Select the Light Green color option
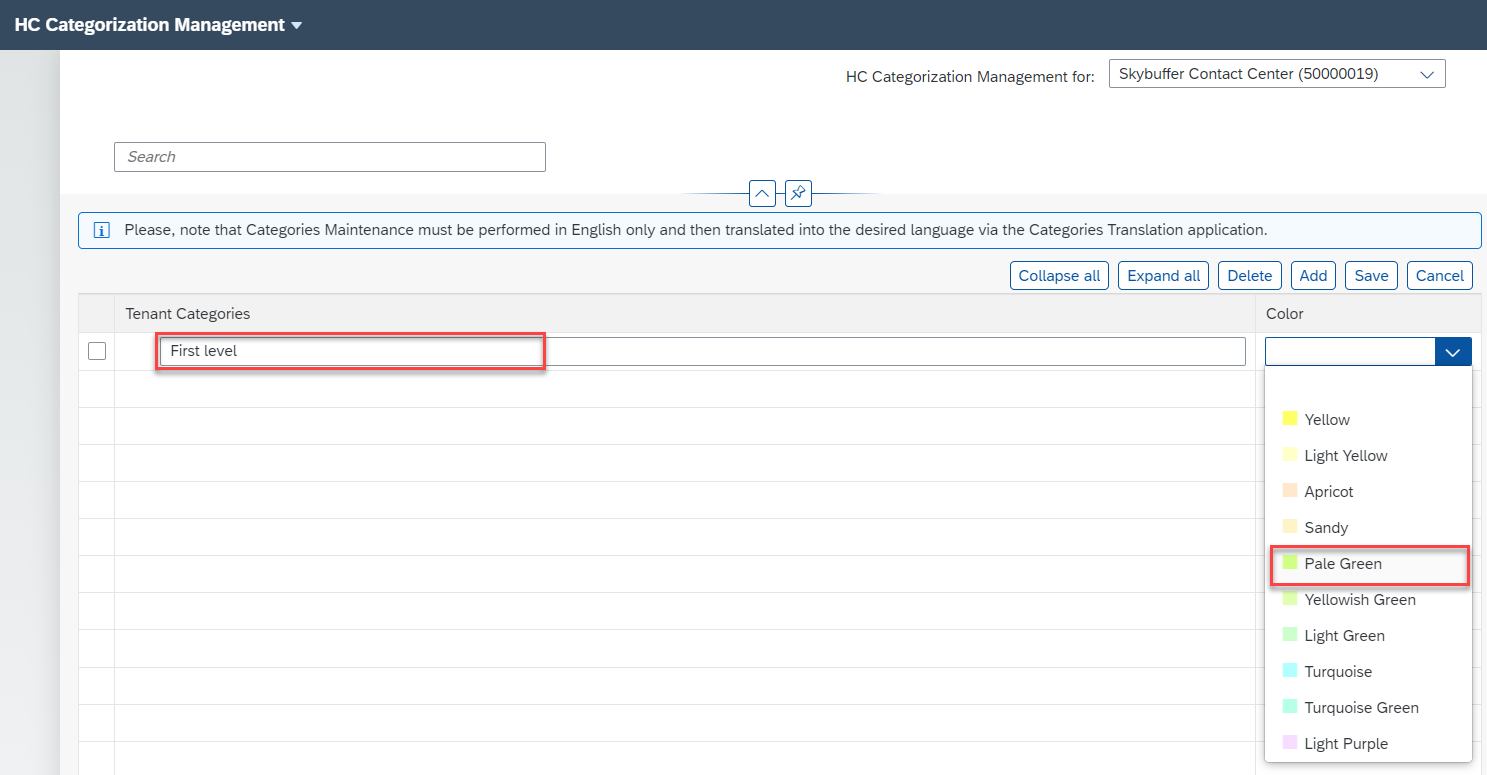The image size is (1487, 775). [1368, 635]
